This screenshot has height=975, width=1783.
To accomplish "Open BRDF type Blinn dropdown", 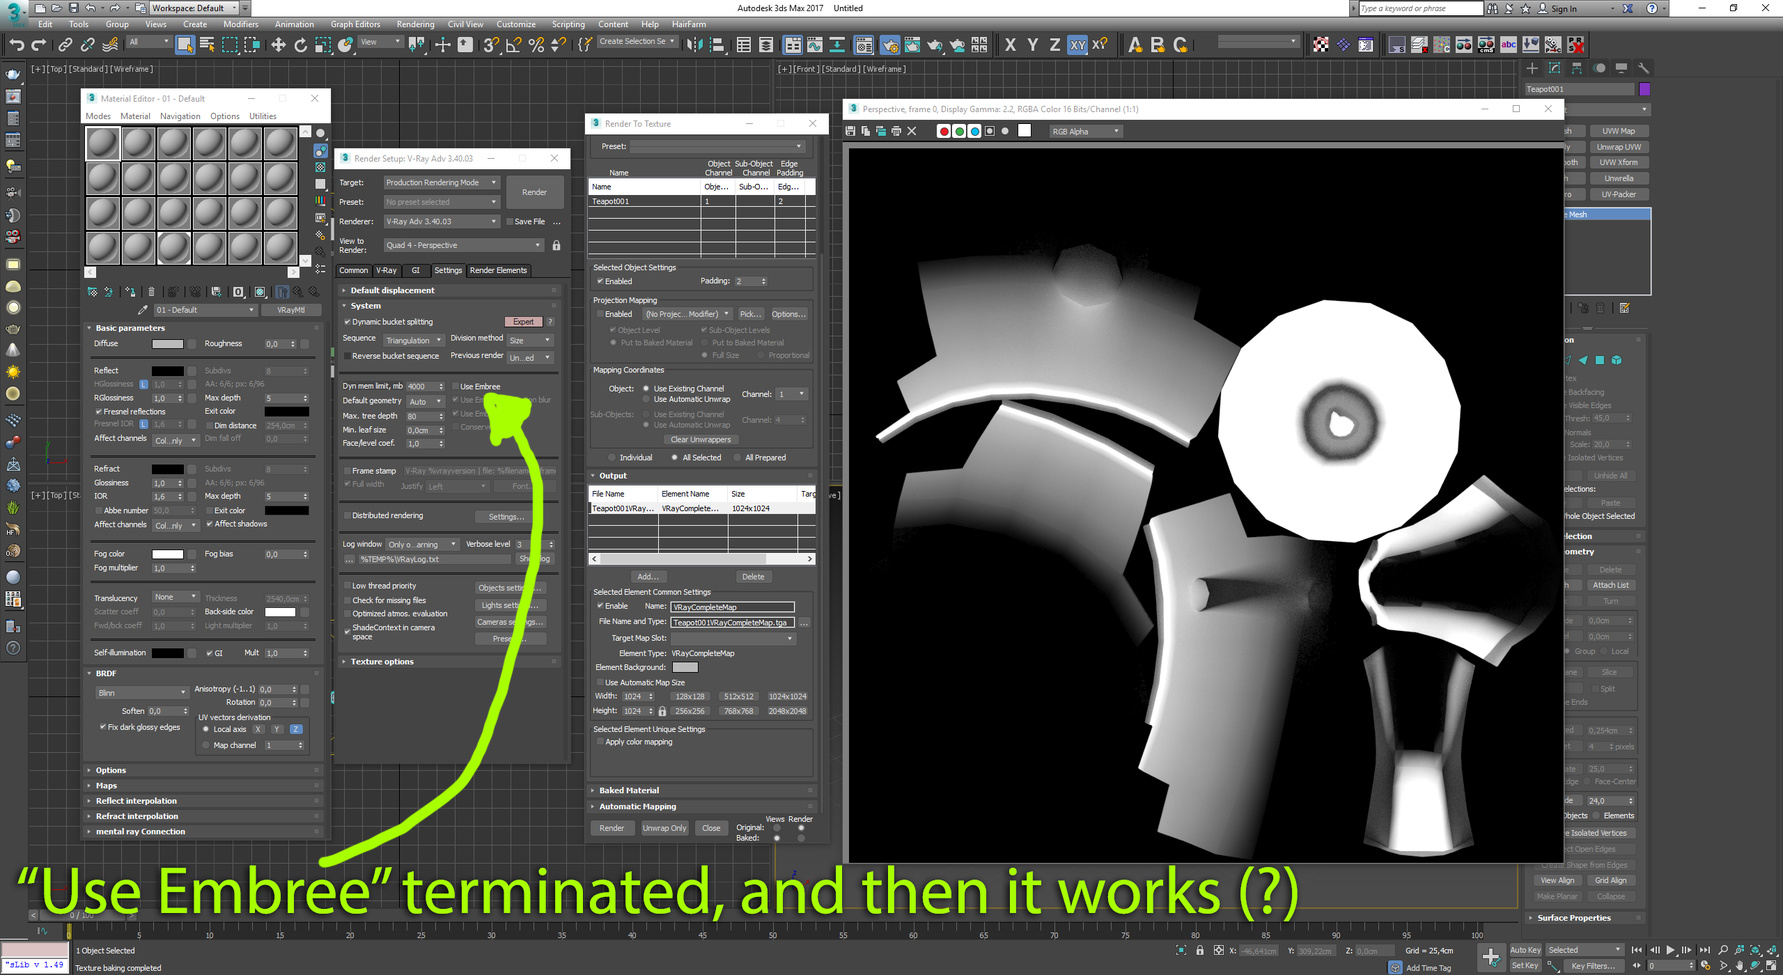I will (x=142, y=692).
